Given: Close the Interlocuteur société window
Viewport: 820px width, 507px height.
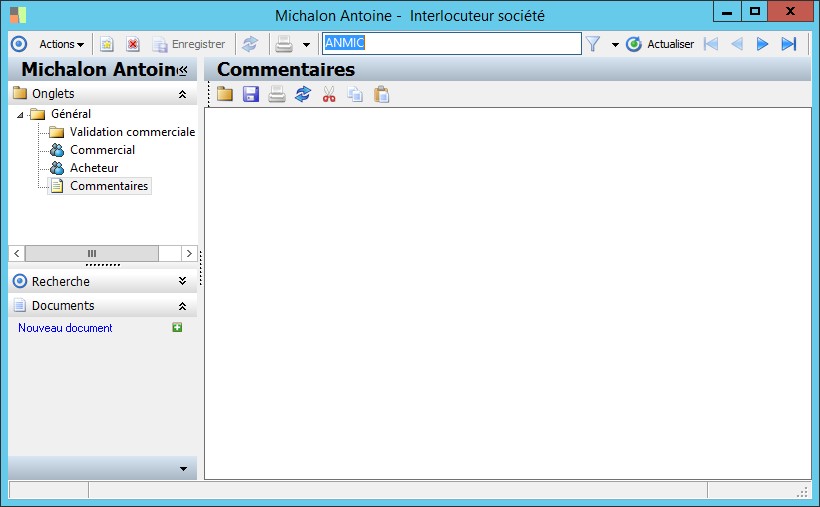Looking at the screenshot, I should pyautogui.click(x=790, y=12).
